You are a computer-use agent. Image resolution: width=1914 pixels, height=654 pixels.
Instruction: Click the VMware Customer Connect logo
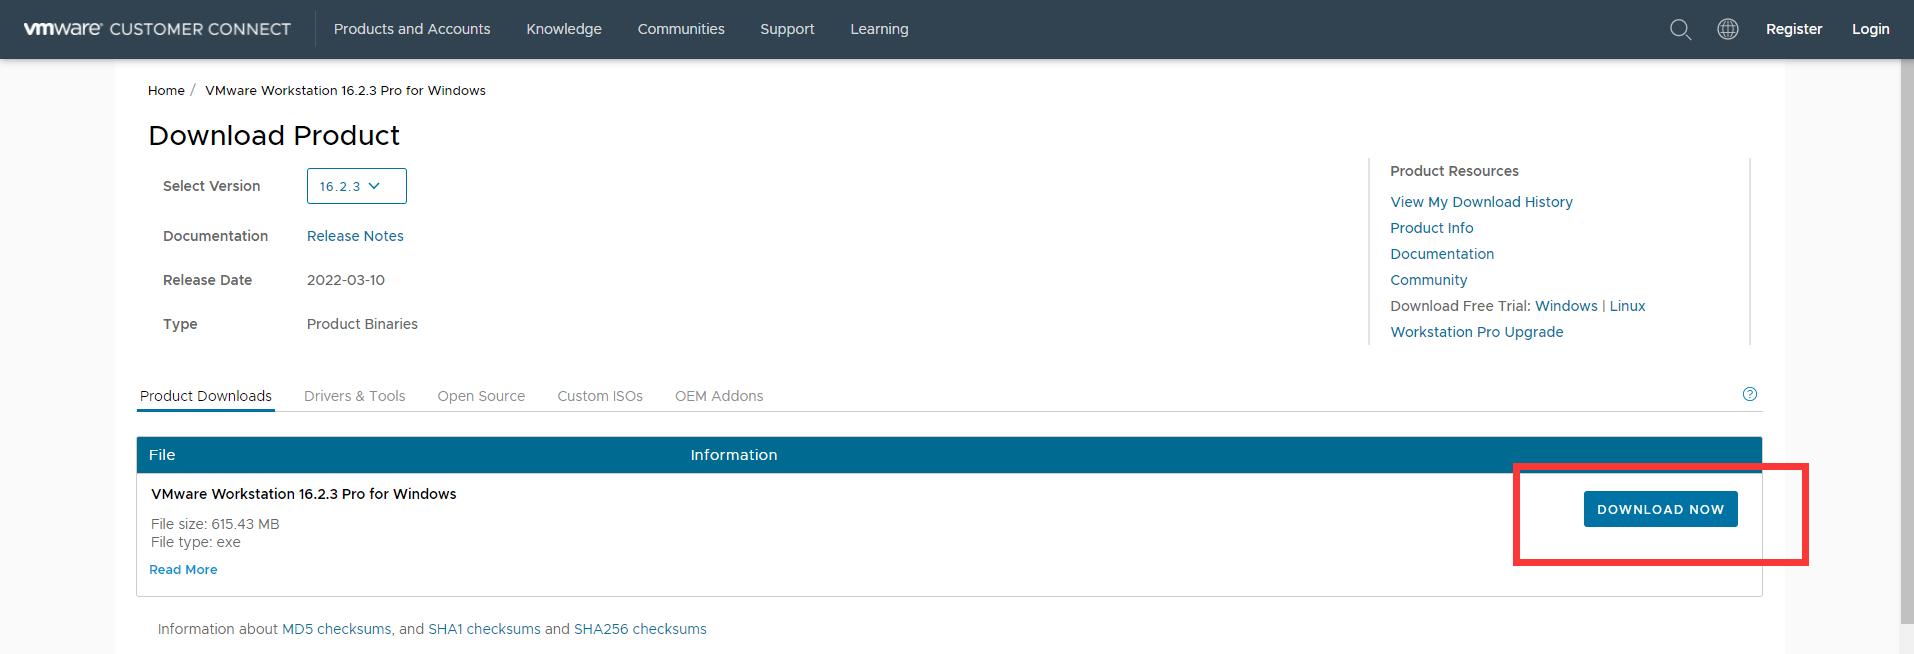(157, 29)
